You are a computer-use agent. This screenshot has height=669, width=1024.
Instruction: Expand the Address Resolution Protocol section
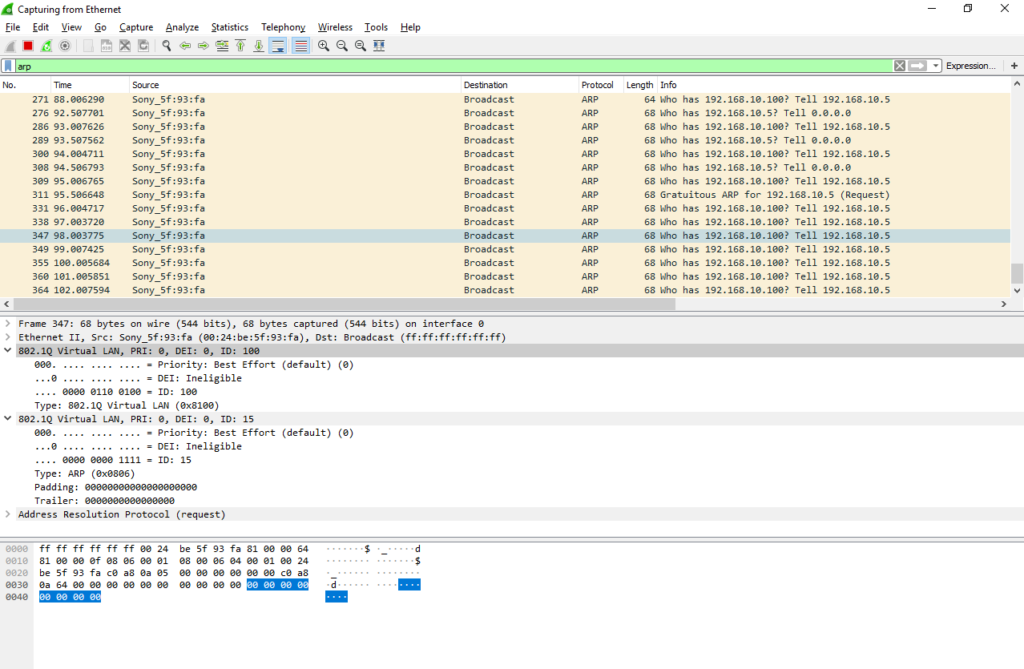(8, 514)
